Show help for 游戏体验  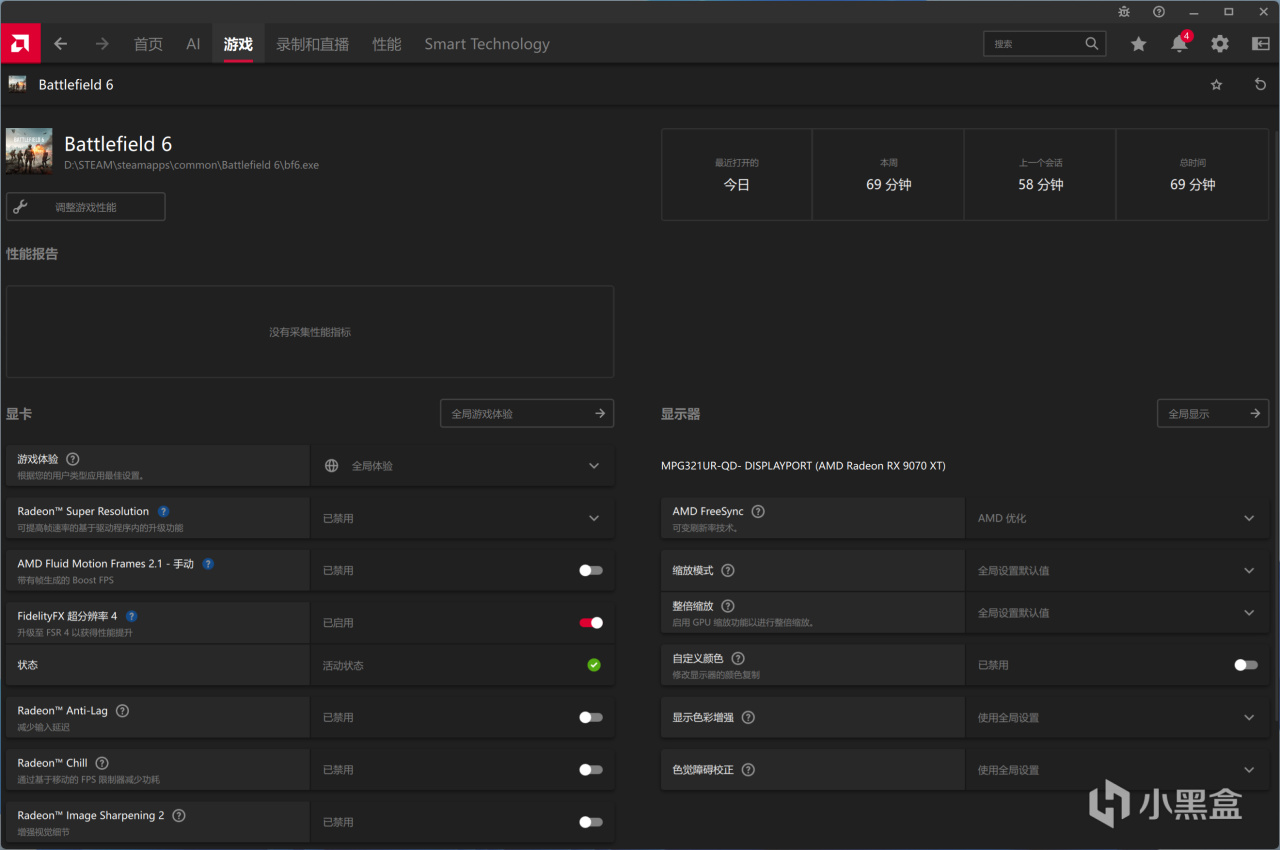click(x=73, y=459)
